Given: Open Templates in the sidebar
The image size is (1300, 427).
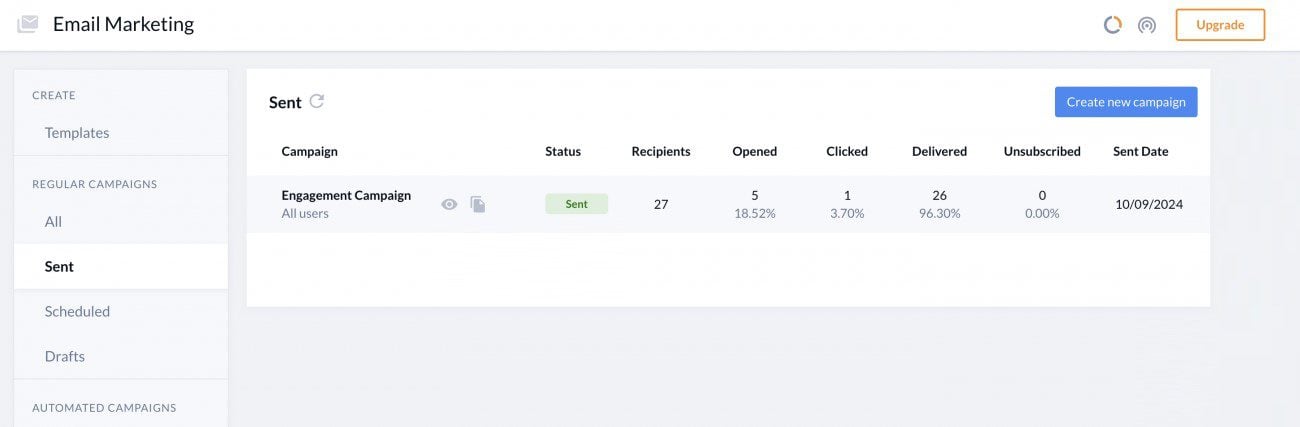Looking at the screenshot, I should (x=77, y=133).
